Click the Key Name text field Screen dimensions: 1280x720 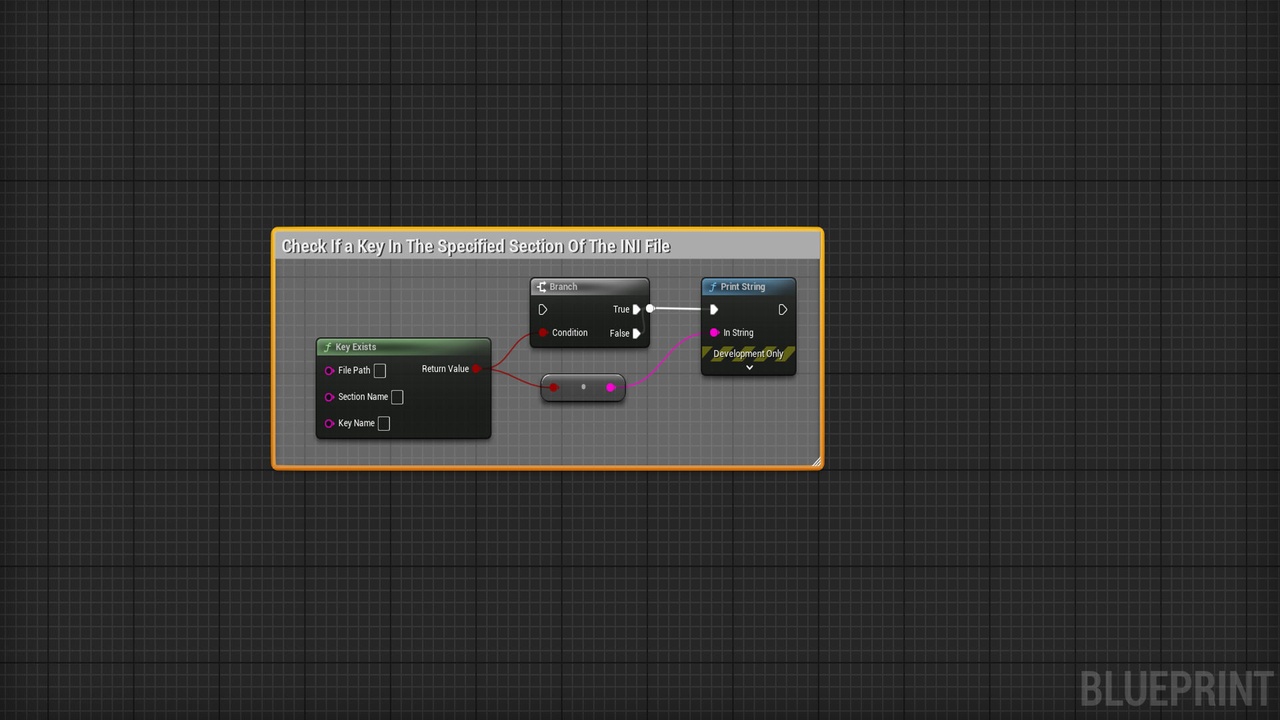384,423
